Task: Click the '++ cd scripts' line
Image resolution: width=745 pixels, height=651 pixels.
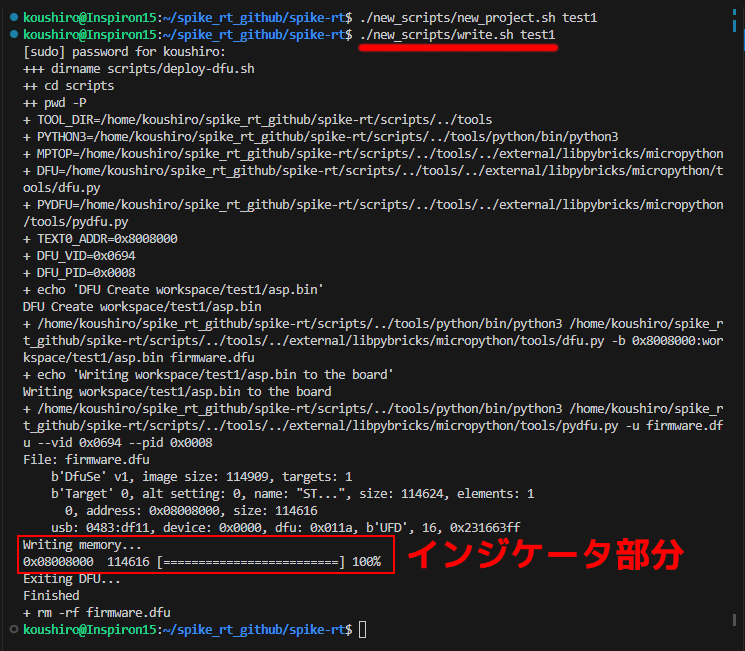Action: coord(68,86)
